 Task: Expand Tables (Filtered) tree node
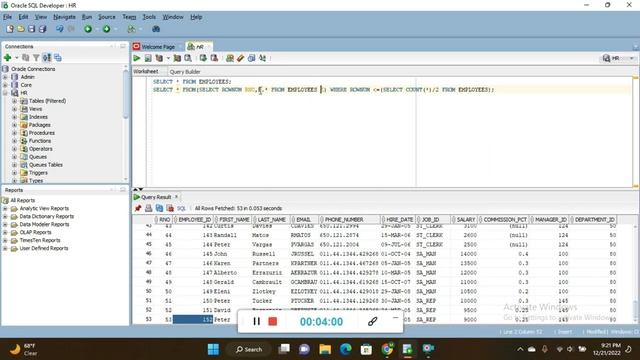(x=14, y=101)
